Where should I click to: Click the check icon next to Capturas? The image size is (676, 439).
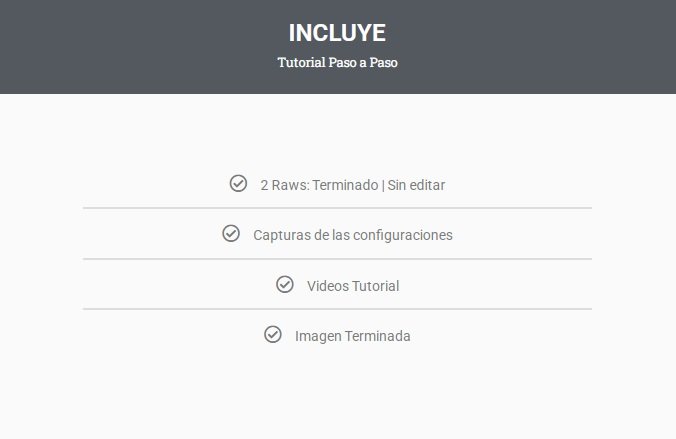pos(231,233)
